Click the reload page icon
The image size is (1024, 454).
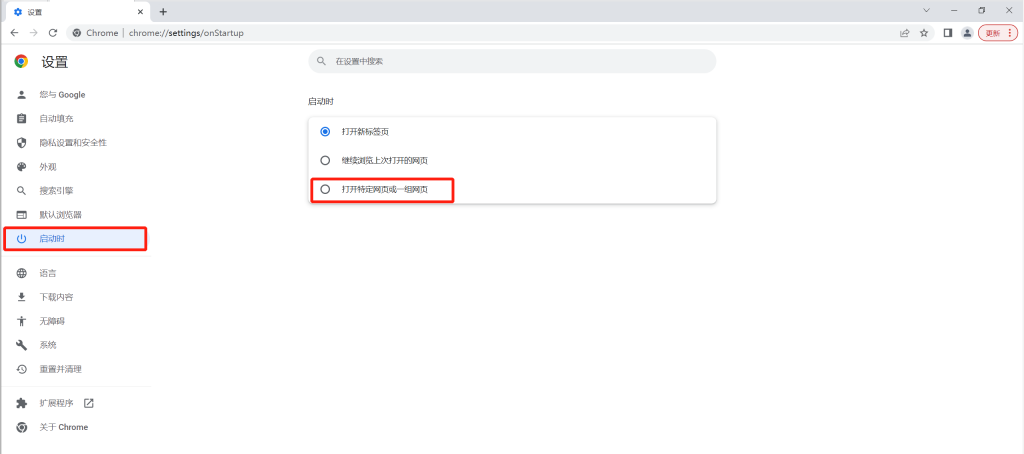53,33
